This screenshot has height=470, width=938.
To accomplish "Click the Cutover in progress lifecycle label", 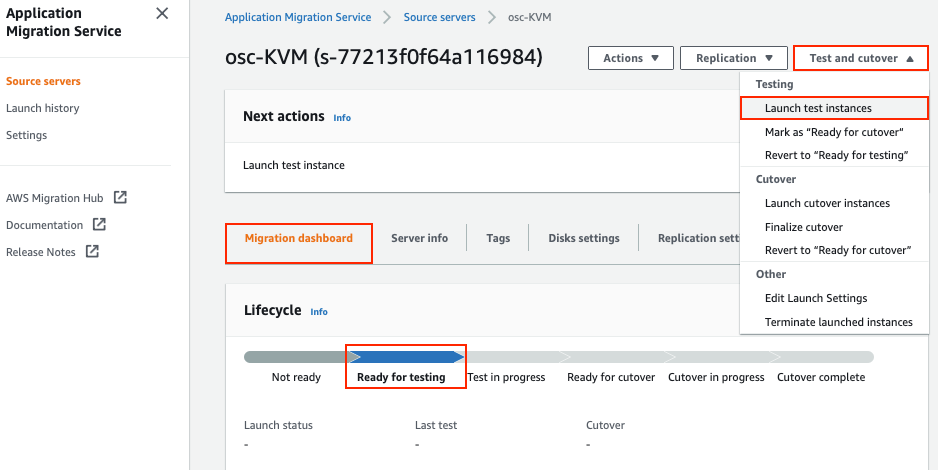I will (716, 377).
